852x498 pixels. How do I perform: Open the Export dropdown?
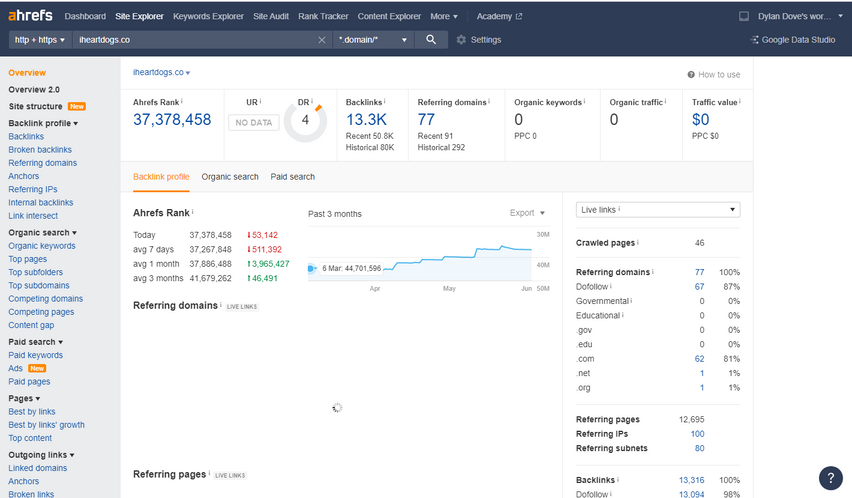click(527, 213)
